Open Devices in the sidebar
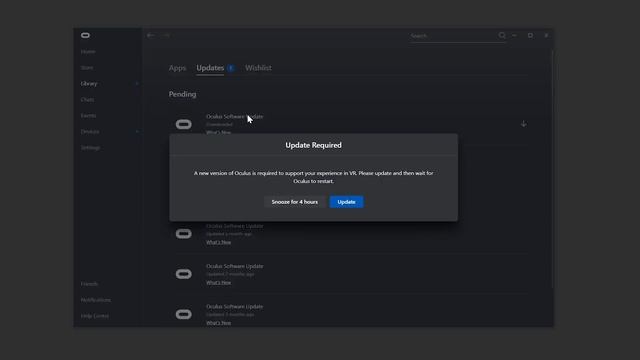 click(90, 131)
